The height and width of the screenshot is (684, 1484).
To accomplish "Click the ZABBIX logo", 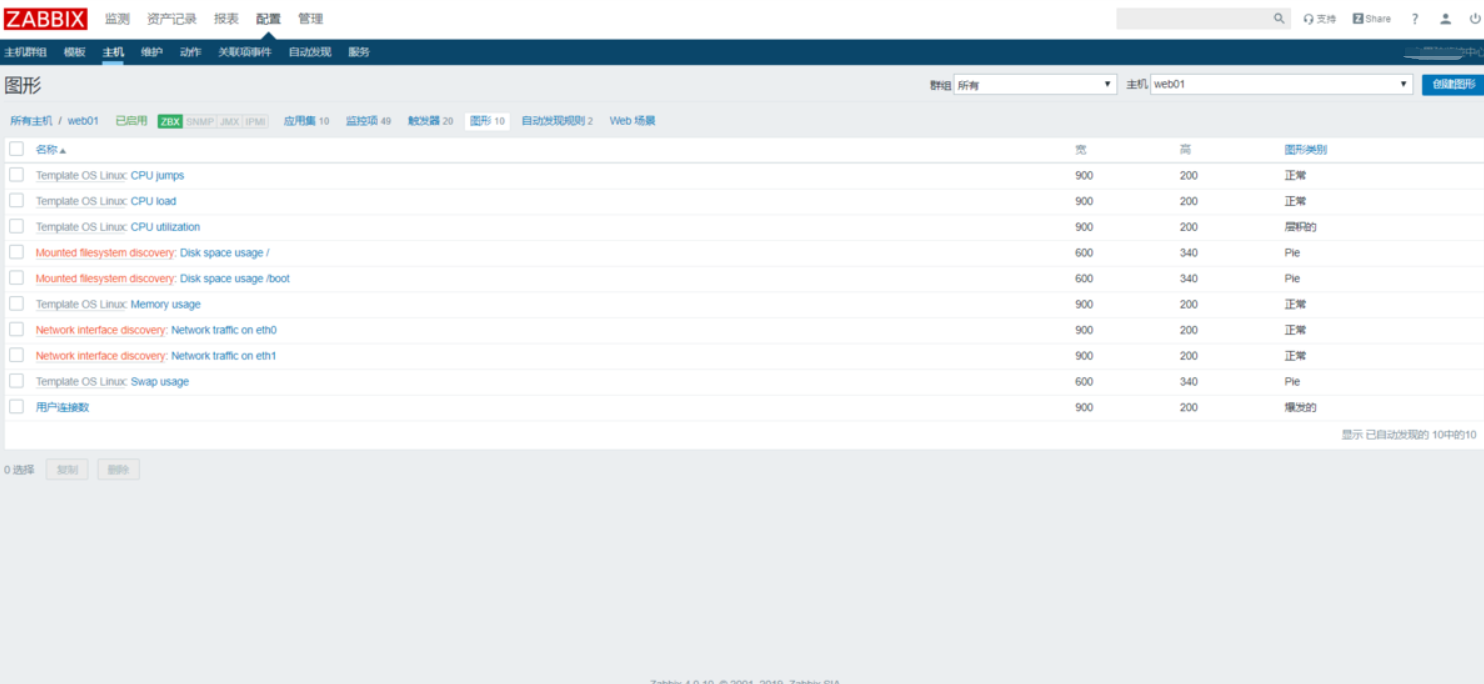I will coord(46,18).
